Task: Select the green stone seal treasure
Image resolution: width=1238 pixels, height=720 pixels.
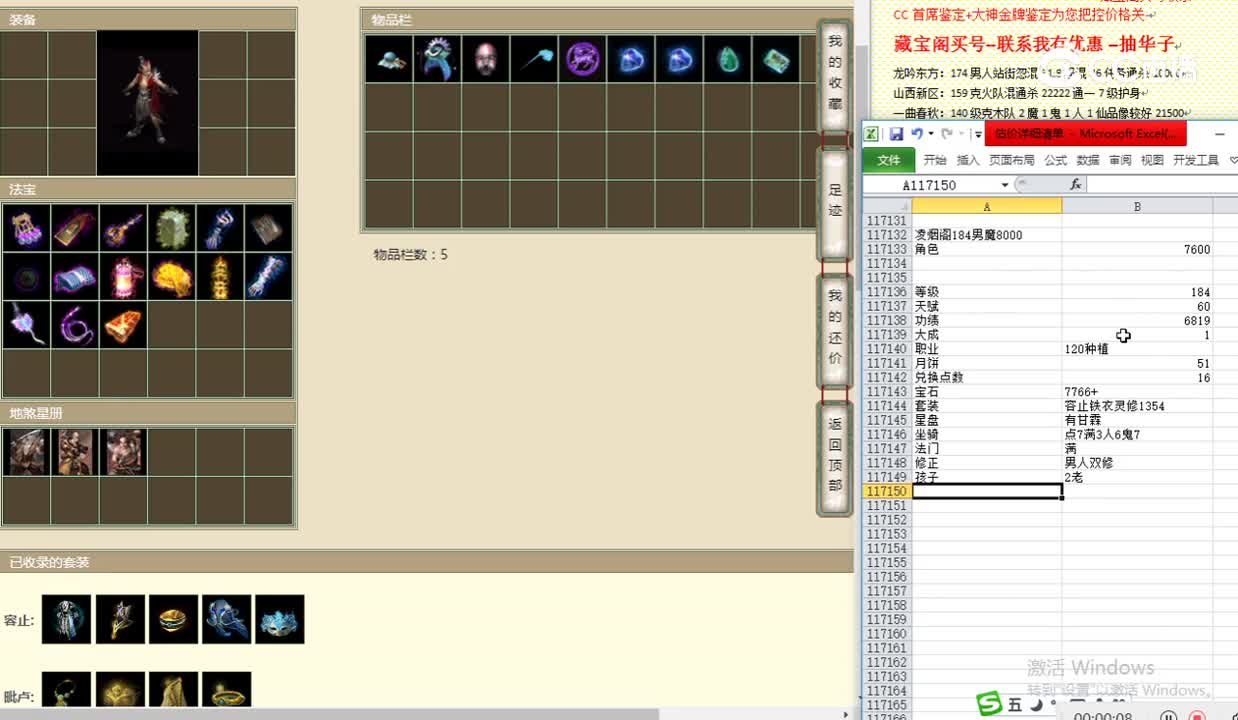Action: click(173, 228)
